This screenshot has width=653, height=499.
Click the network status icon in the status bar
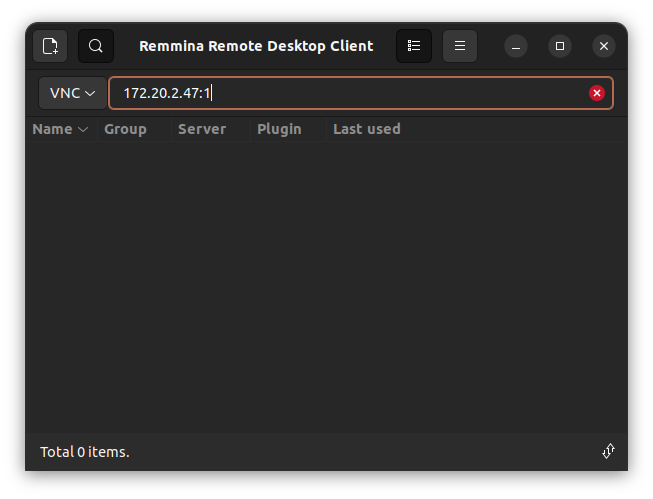click(608, 451)
